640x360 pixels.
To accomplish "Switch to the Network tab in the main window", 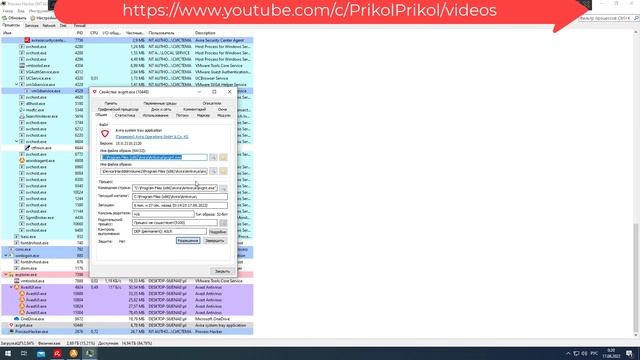I will [x=49, y=25].
